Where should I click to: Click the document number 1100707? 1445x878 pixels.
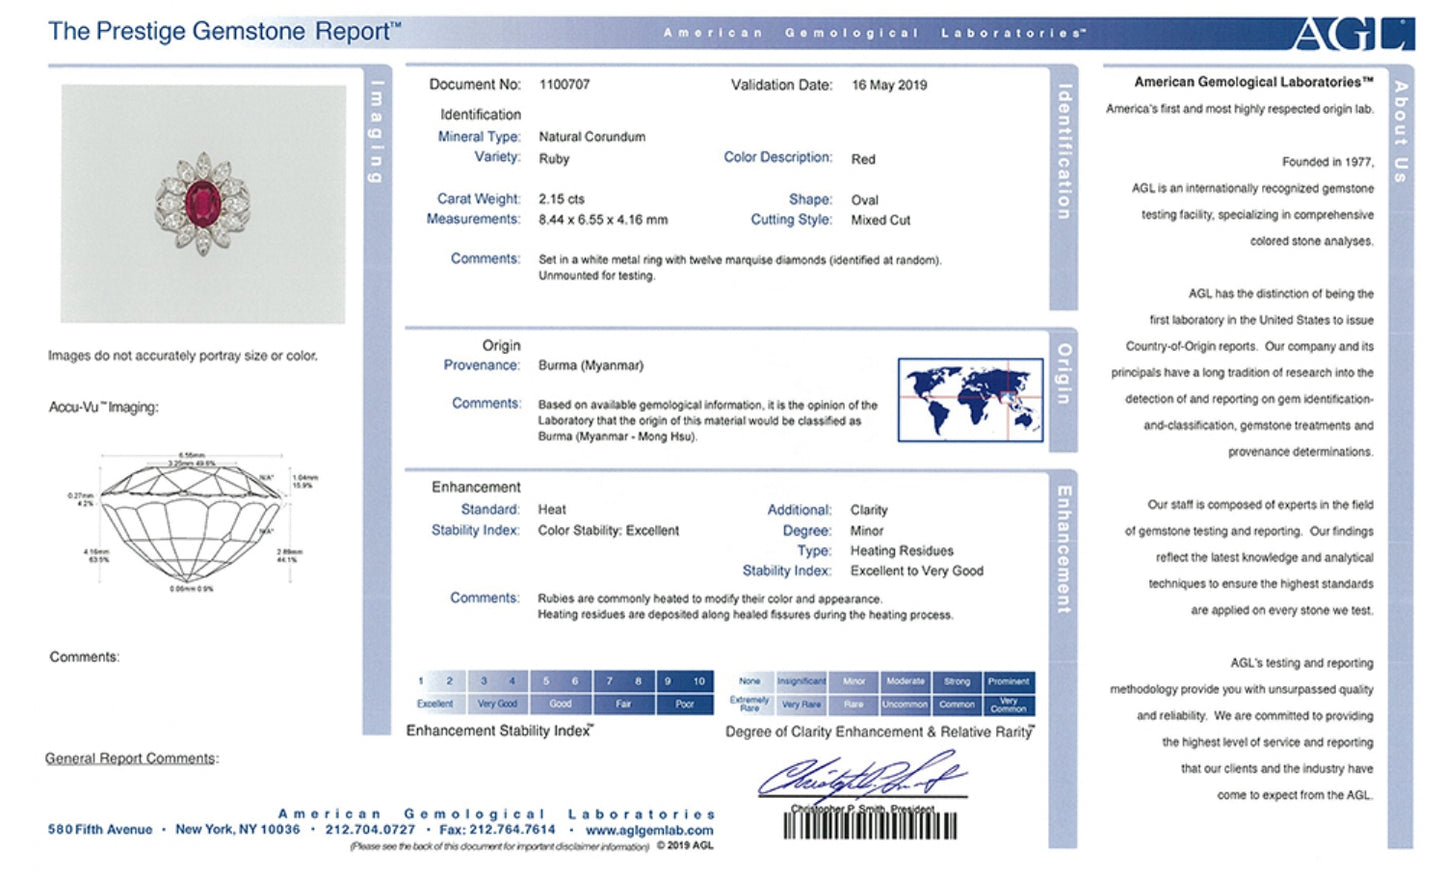[564, 85]
